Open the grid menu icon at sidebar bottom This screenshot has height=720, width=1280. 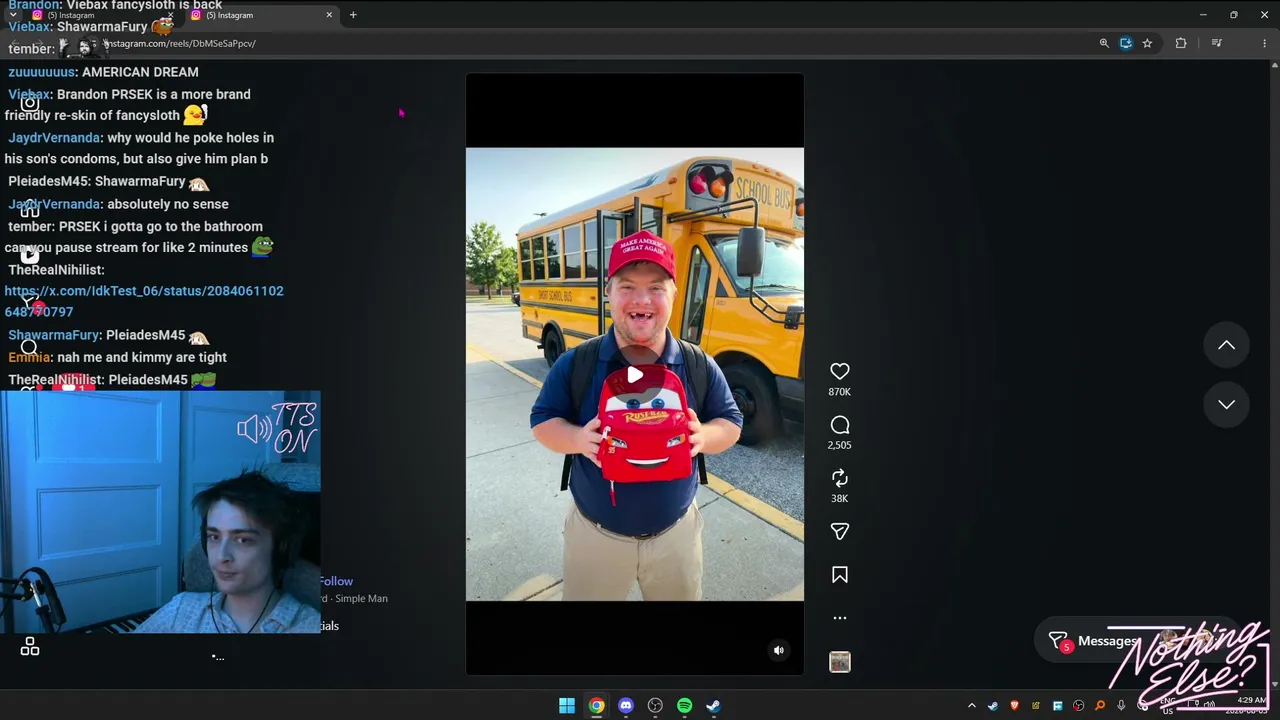30,647
